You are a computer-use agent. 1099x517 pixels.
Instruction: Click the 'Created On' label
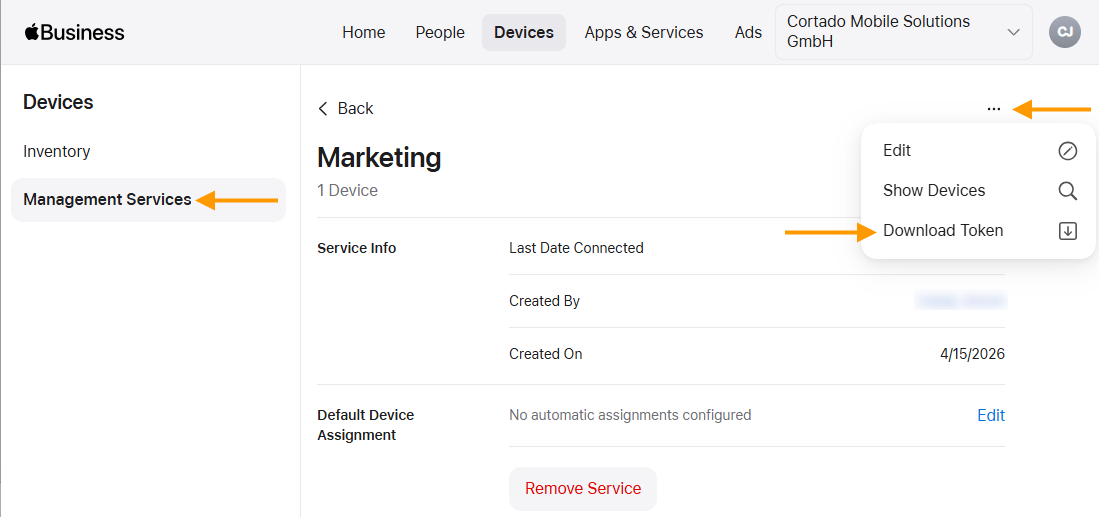click(546, 354)
